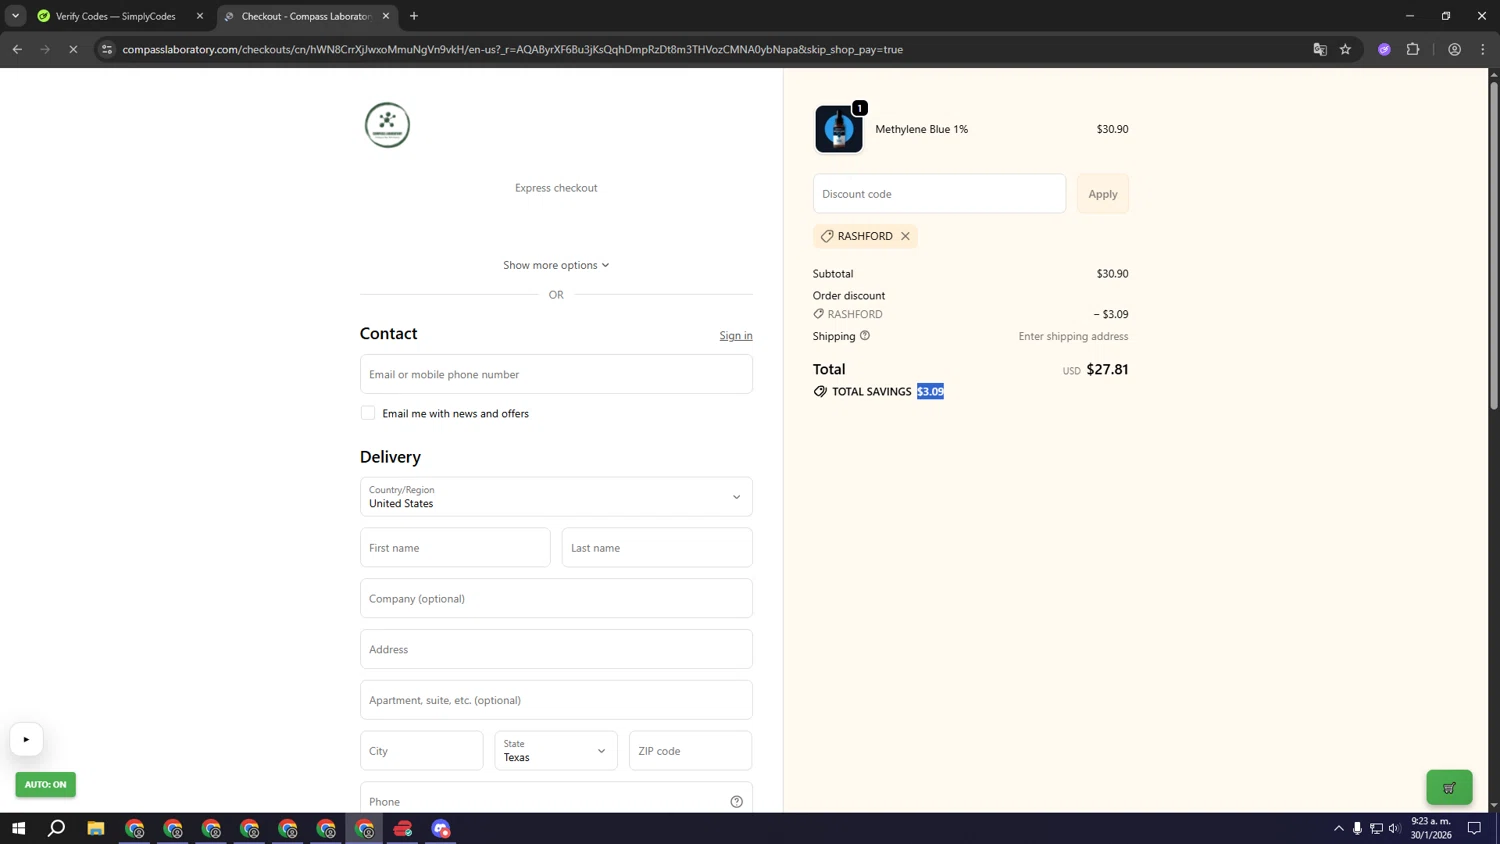Click the Address field
Image resolution: width=1500 pixels, height=844 pixels.
[x=556, y=649]
